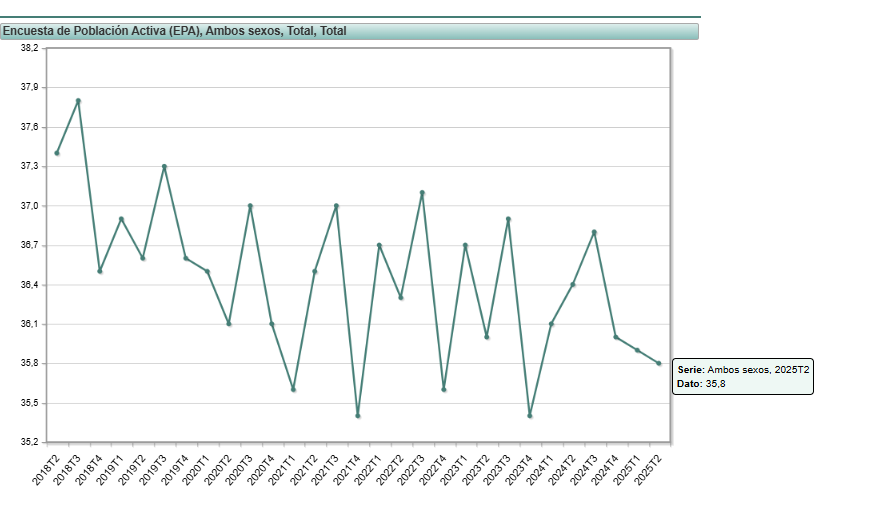The image size is (879, 512).
Task: Select the 2021T4 low data point
Action: 358,416
